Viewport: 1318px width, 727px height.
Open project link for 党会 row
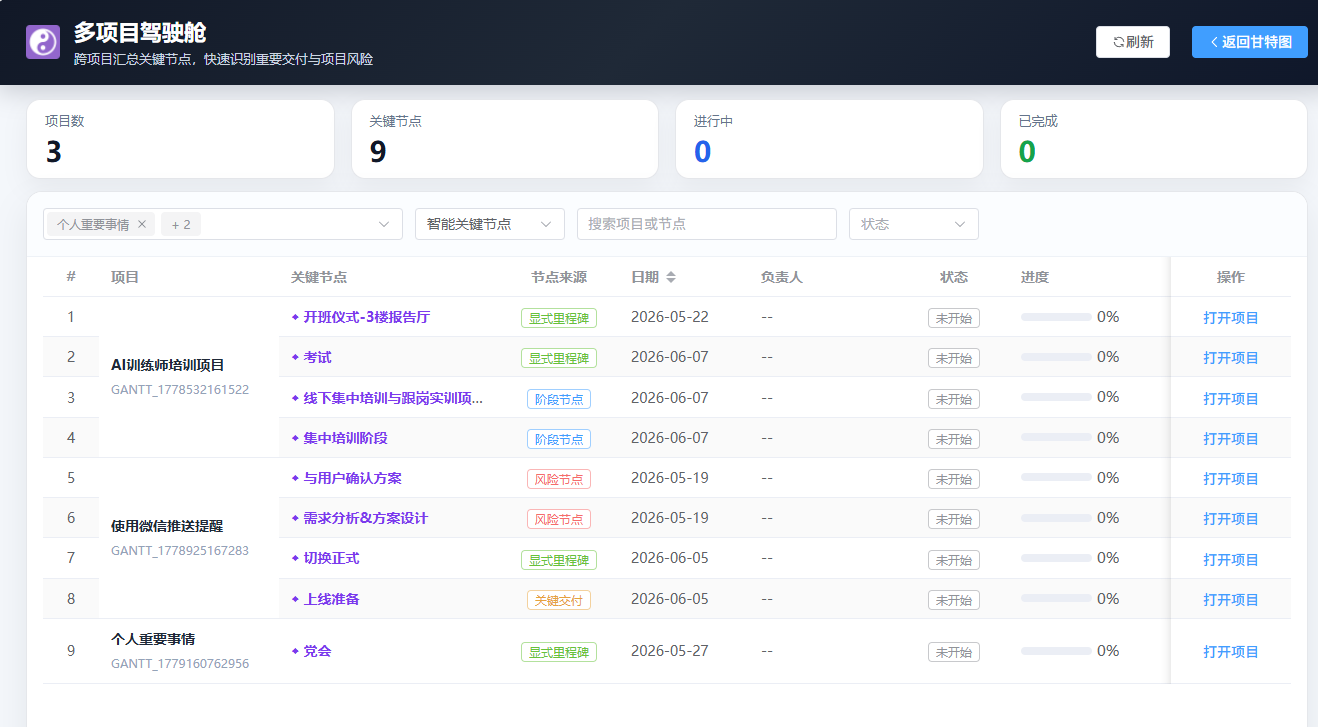[x=1231, y=652]
